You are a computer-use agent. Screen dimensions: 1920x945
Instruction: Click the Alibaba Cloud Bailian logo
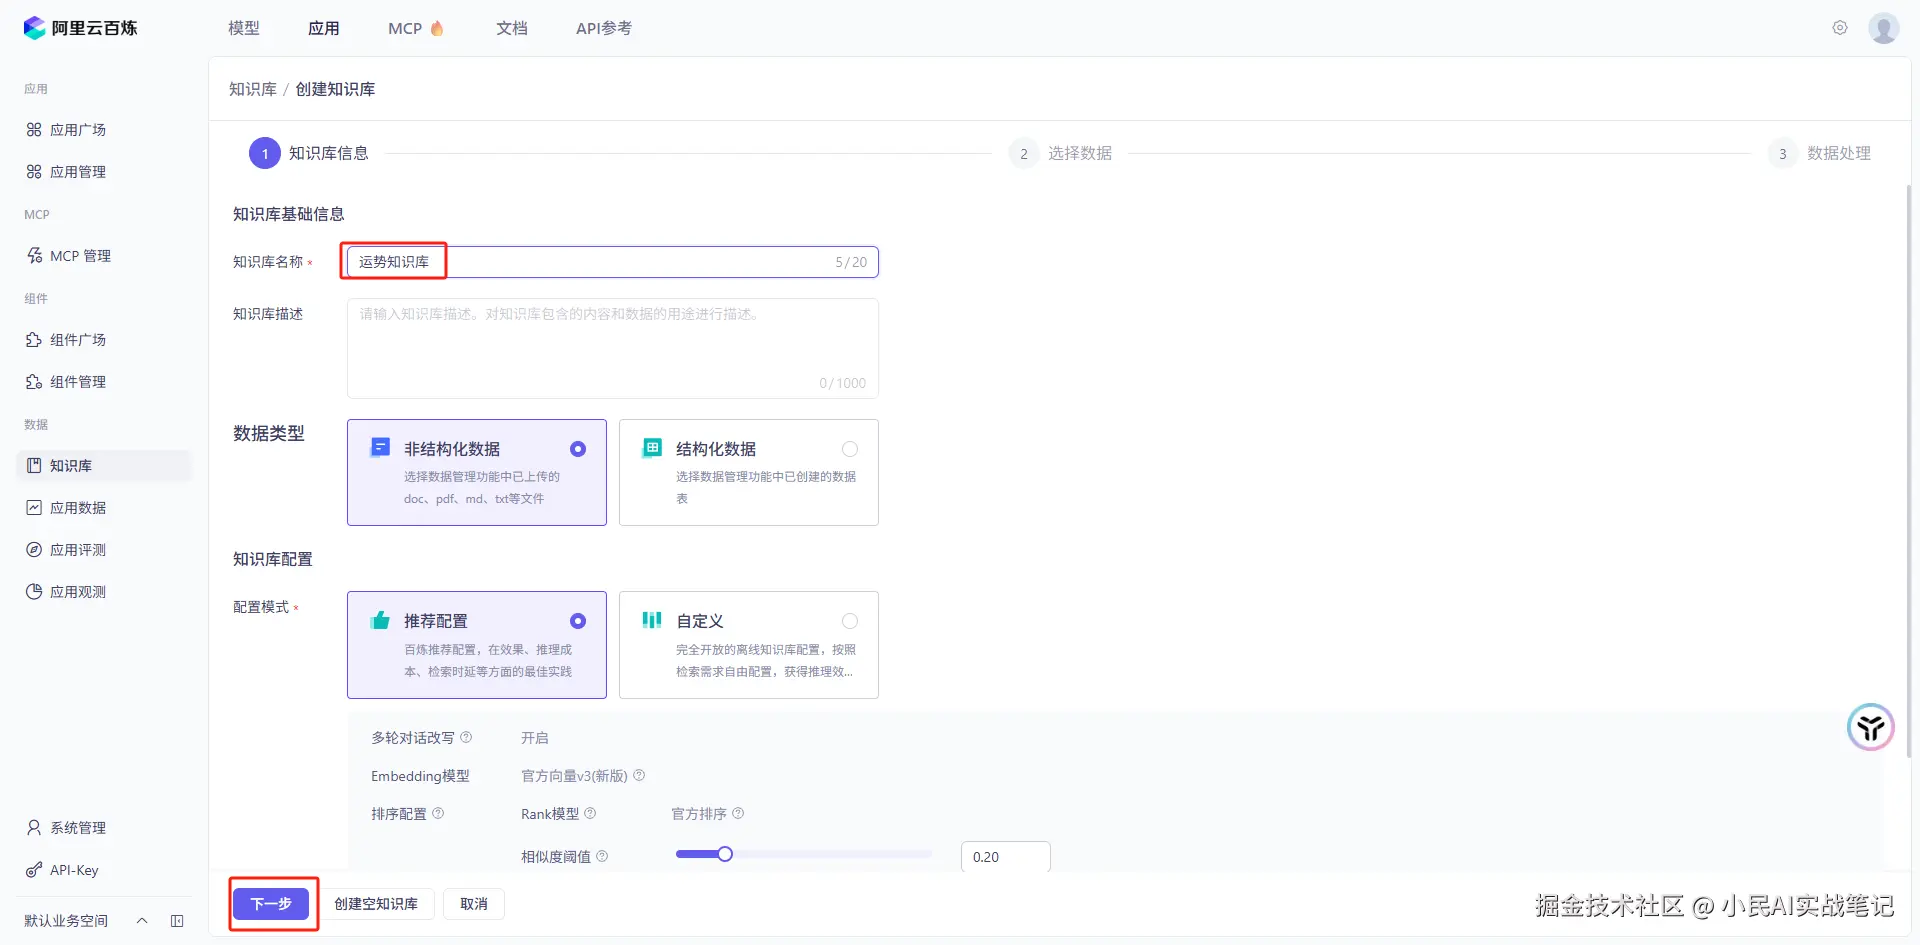point(80,28)
